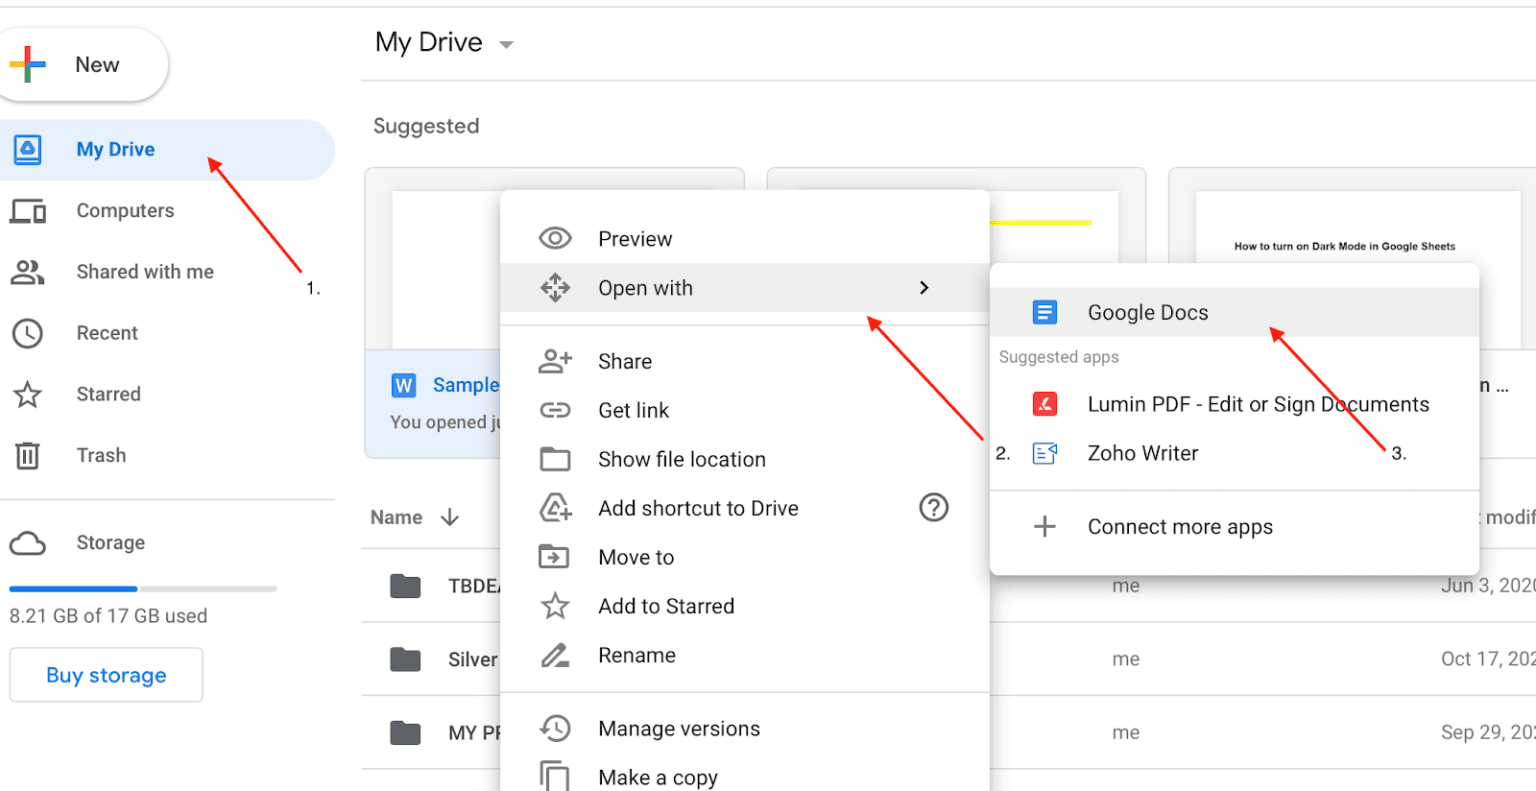The height and width of the screenshot is (791, 1536).
Task: Click the Make a copy icon
Action: click(x=555, y=777)
